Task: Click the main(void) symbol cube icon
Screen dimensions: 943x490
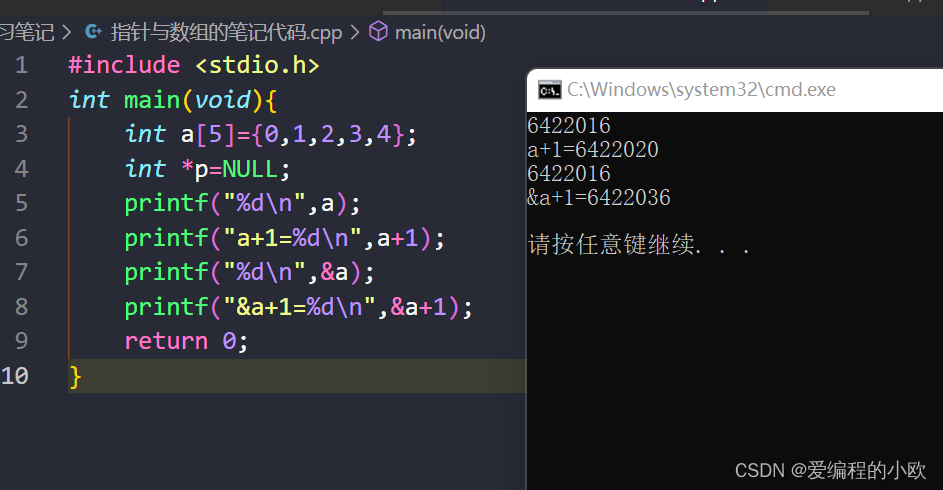Action: click(x=378, y=31)
